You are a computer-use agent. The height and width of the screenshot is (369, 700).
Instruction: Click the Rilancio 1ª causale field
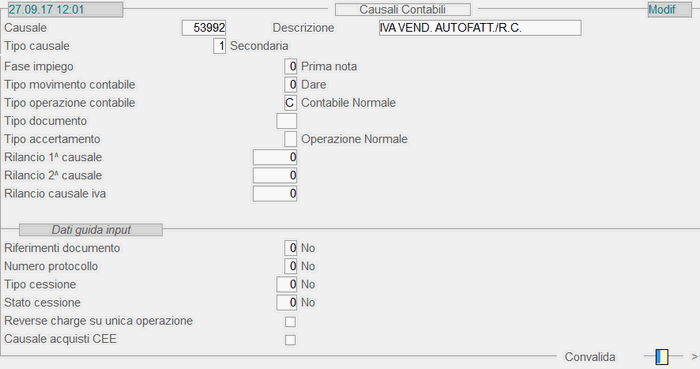pos(275,157)
